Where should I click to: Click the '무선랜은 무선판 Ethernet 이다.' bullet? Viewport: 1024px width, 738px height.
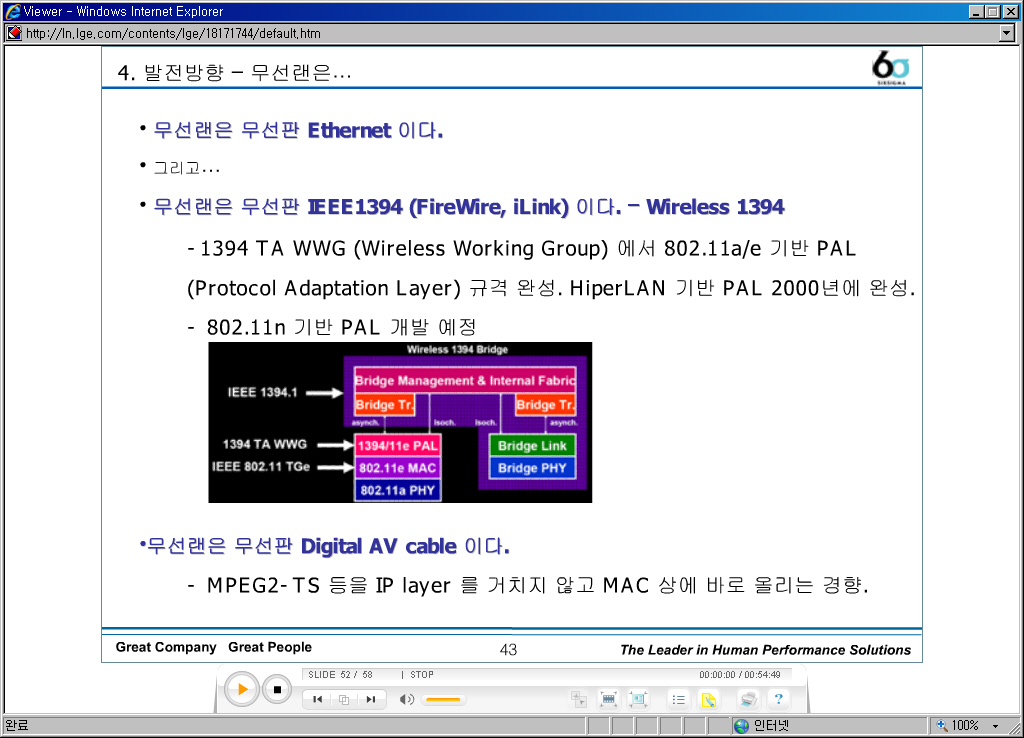coord(298,130)
